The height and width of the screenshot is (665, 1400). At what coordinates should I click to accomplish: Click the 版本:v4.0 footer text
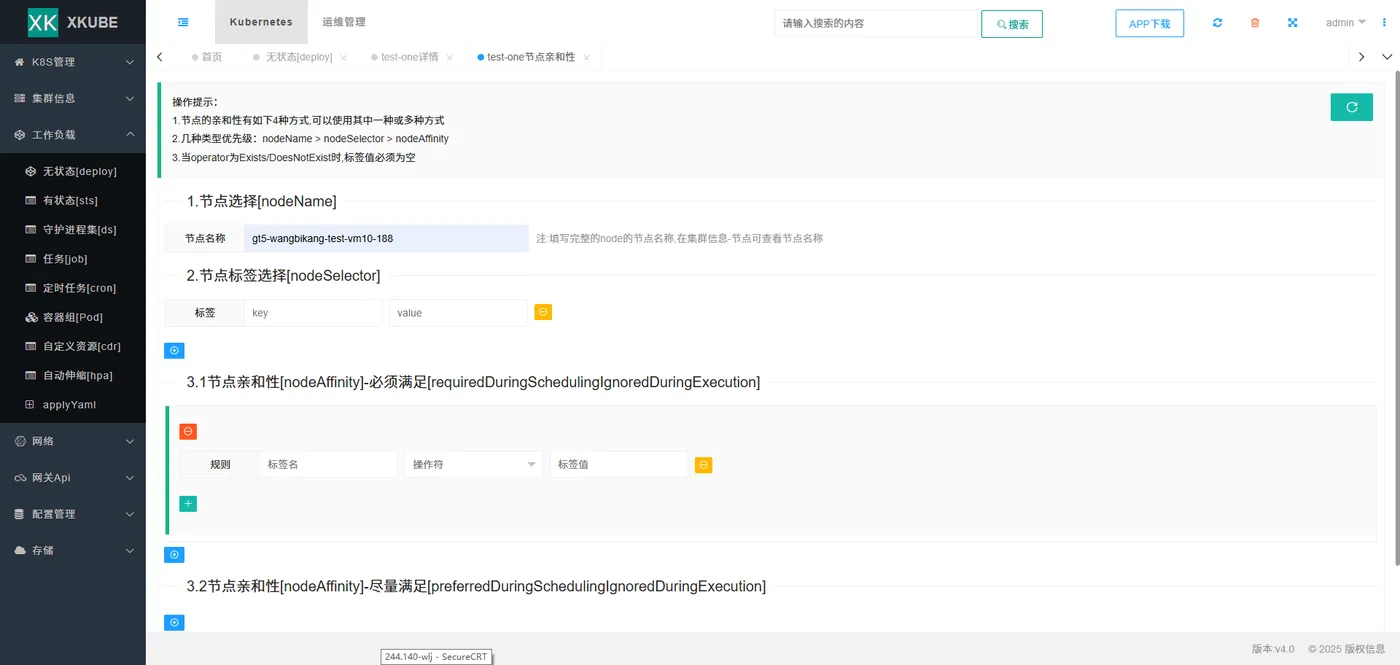point(1272,649)
